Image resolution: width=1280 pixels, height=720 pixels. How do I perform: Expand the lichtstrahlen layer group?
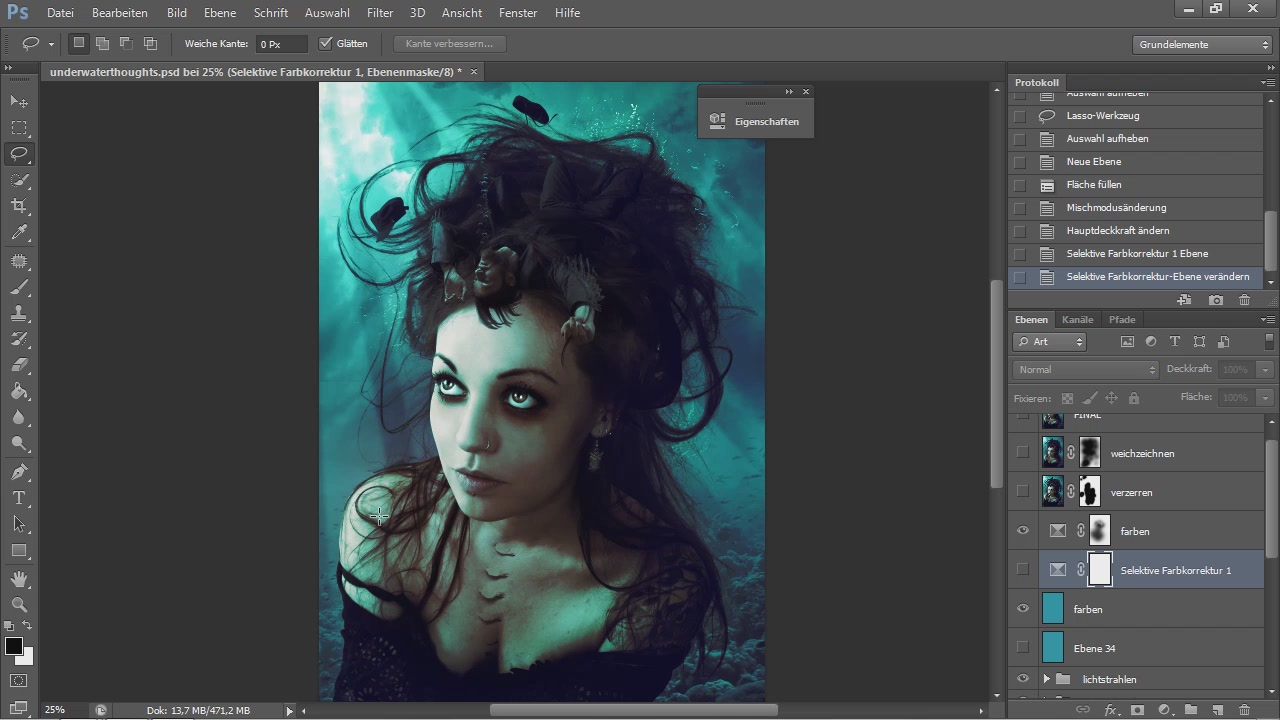tap(1046, 679)
